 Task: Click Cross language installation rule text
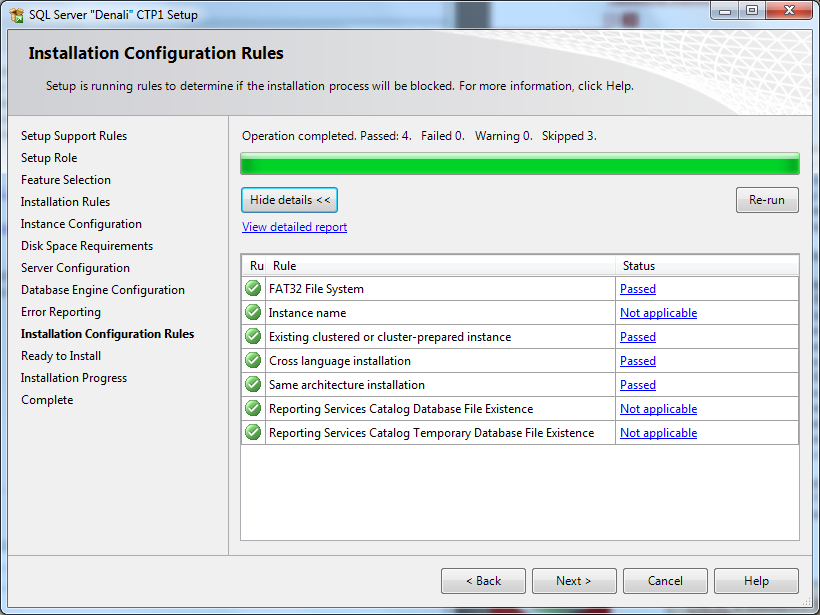339,361
